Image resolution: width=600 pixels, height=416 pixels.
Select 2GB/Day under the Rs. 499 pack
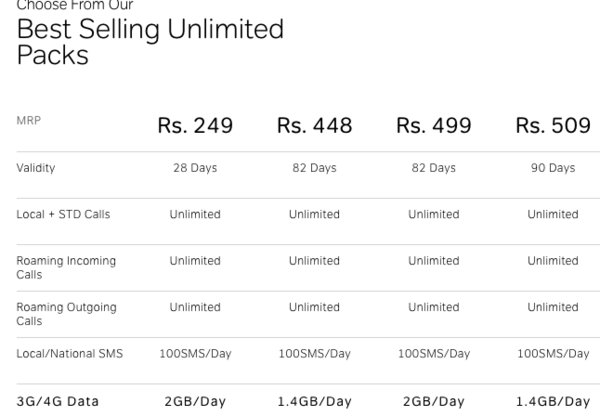coord(433,402)
